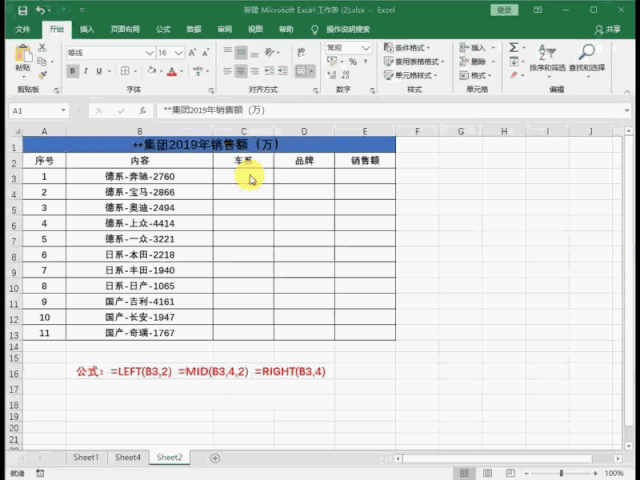Add a new sheet with plus button

tap(215, 458)
